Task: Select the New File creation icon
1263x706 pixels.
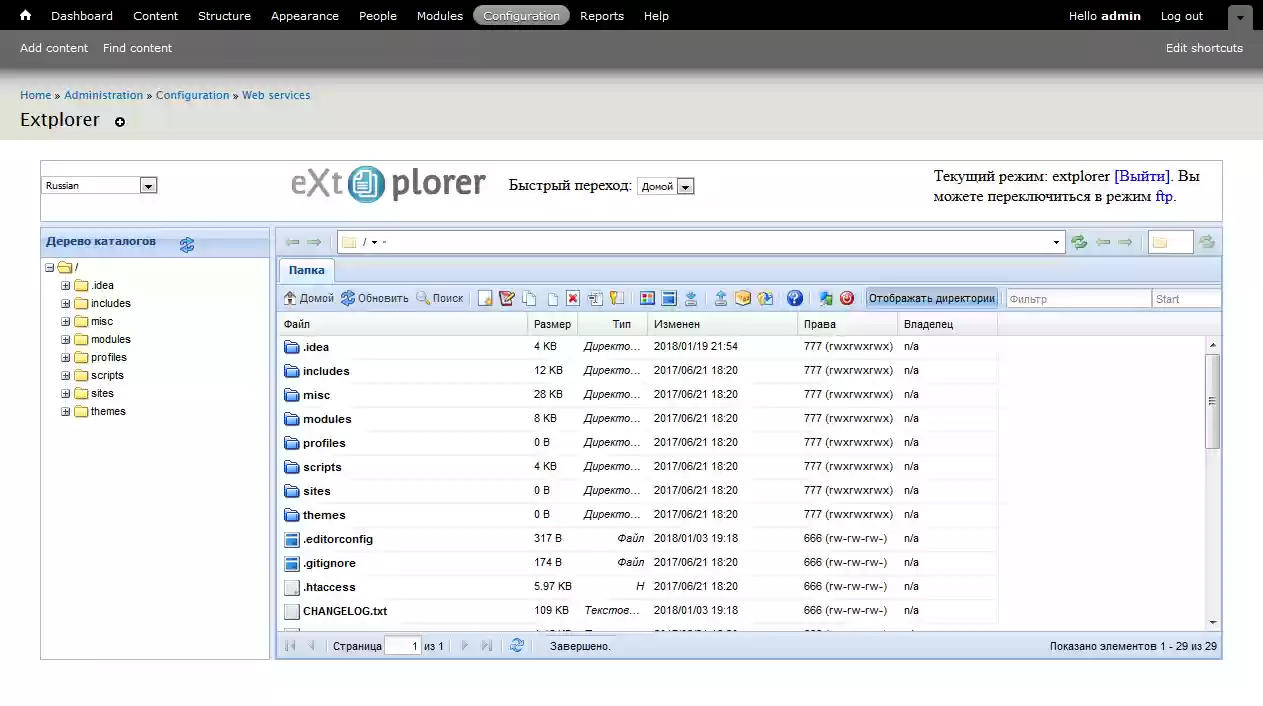Action: pyautogui.click(x=485, y=297)
